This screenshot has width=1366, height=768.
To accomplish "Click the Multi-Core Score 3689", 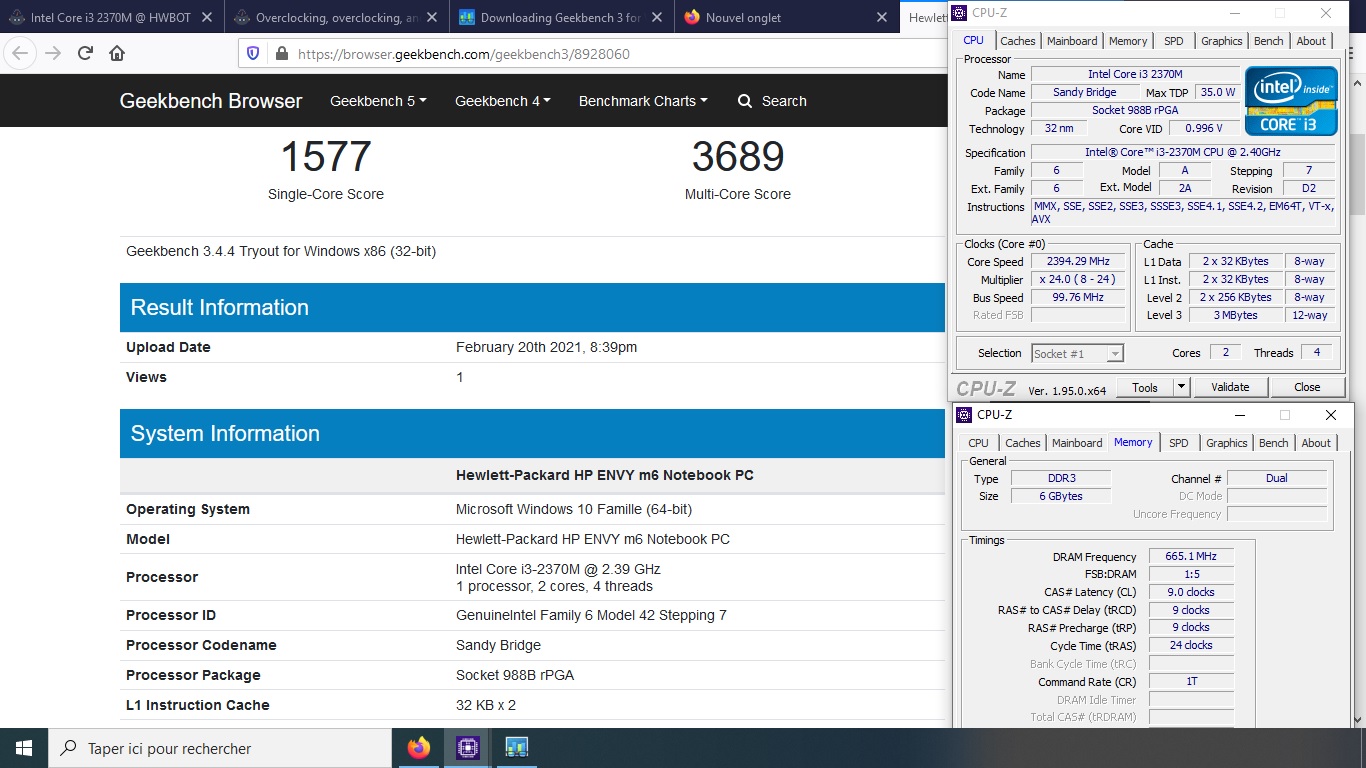I will [x=738, y=157].
